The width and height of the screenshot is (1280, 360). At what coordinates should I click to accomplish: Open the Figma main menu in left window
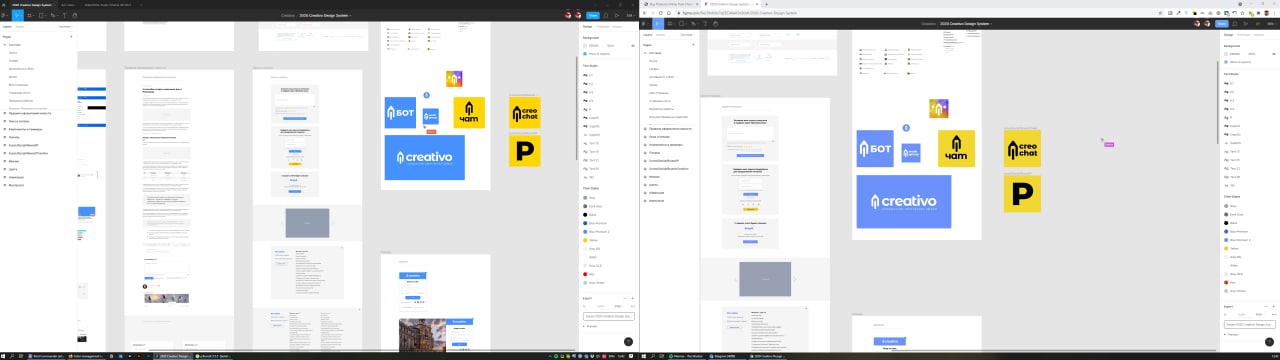(4, 15)
